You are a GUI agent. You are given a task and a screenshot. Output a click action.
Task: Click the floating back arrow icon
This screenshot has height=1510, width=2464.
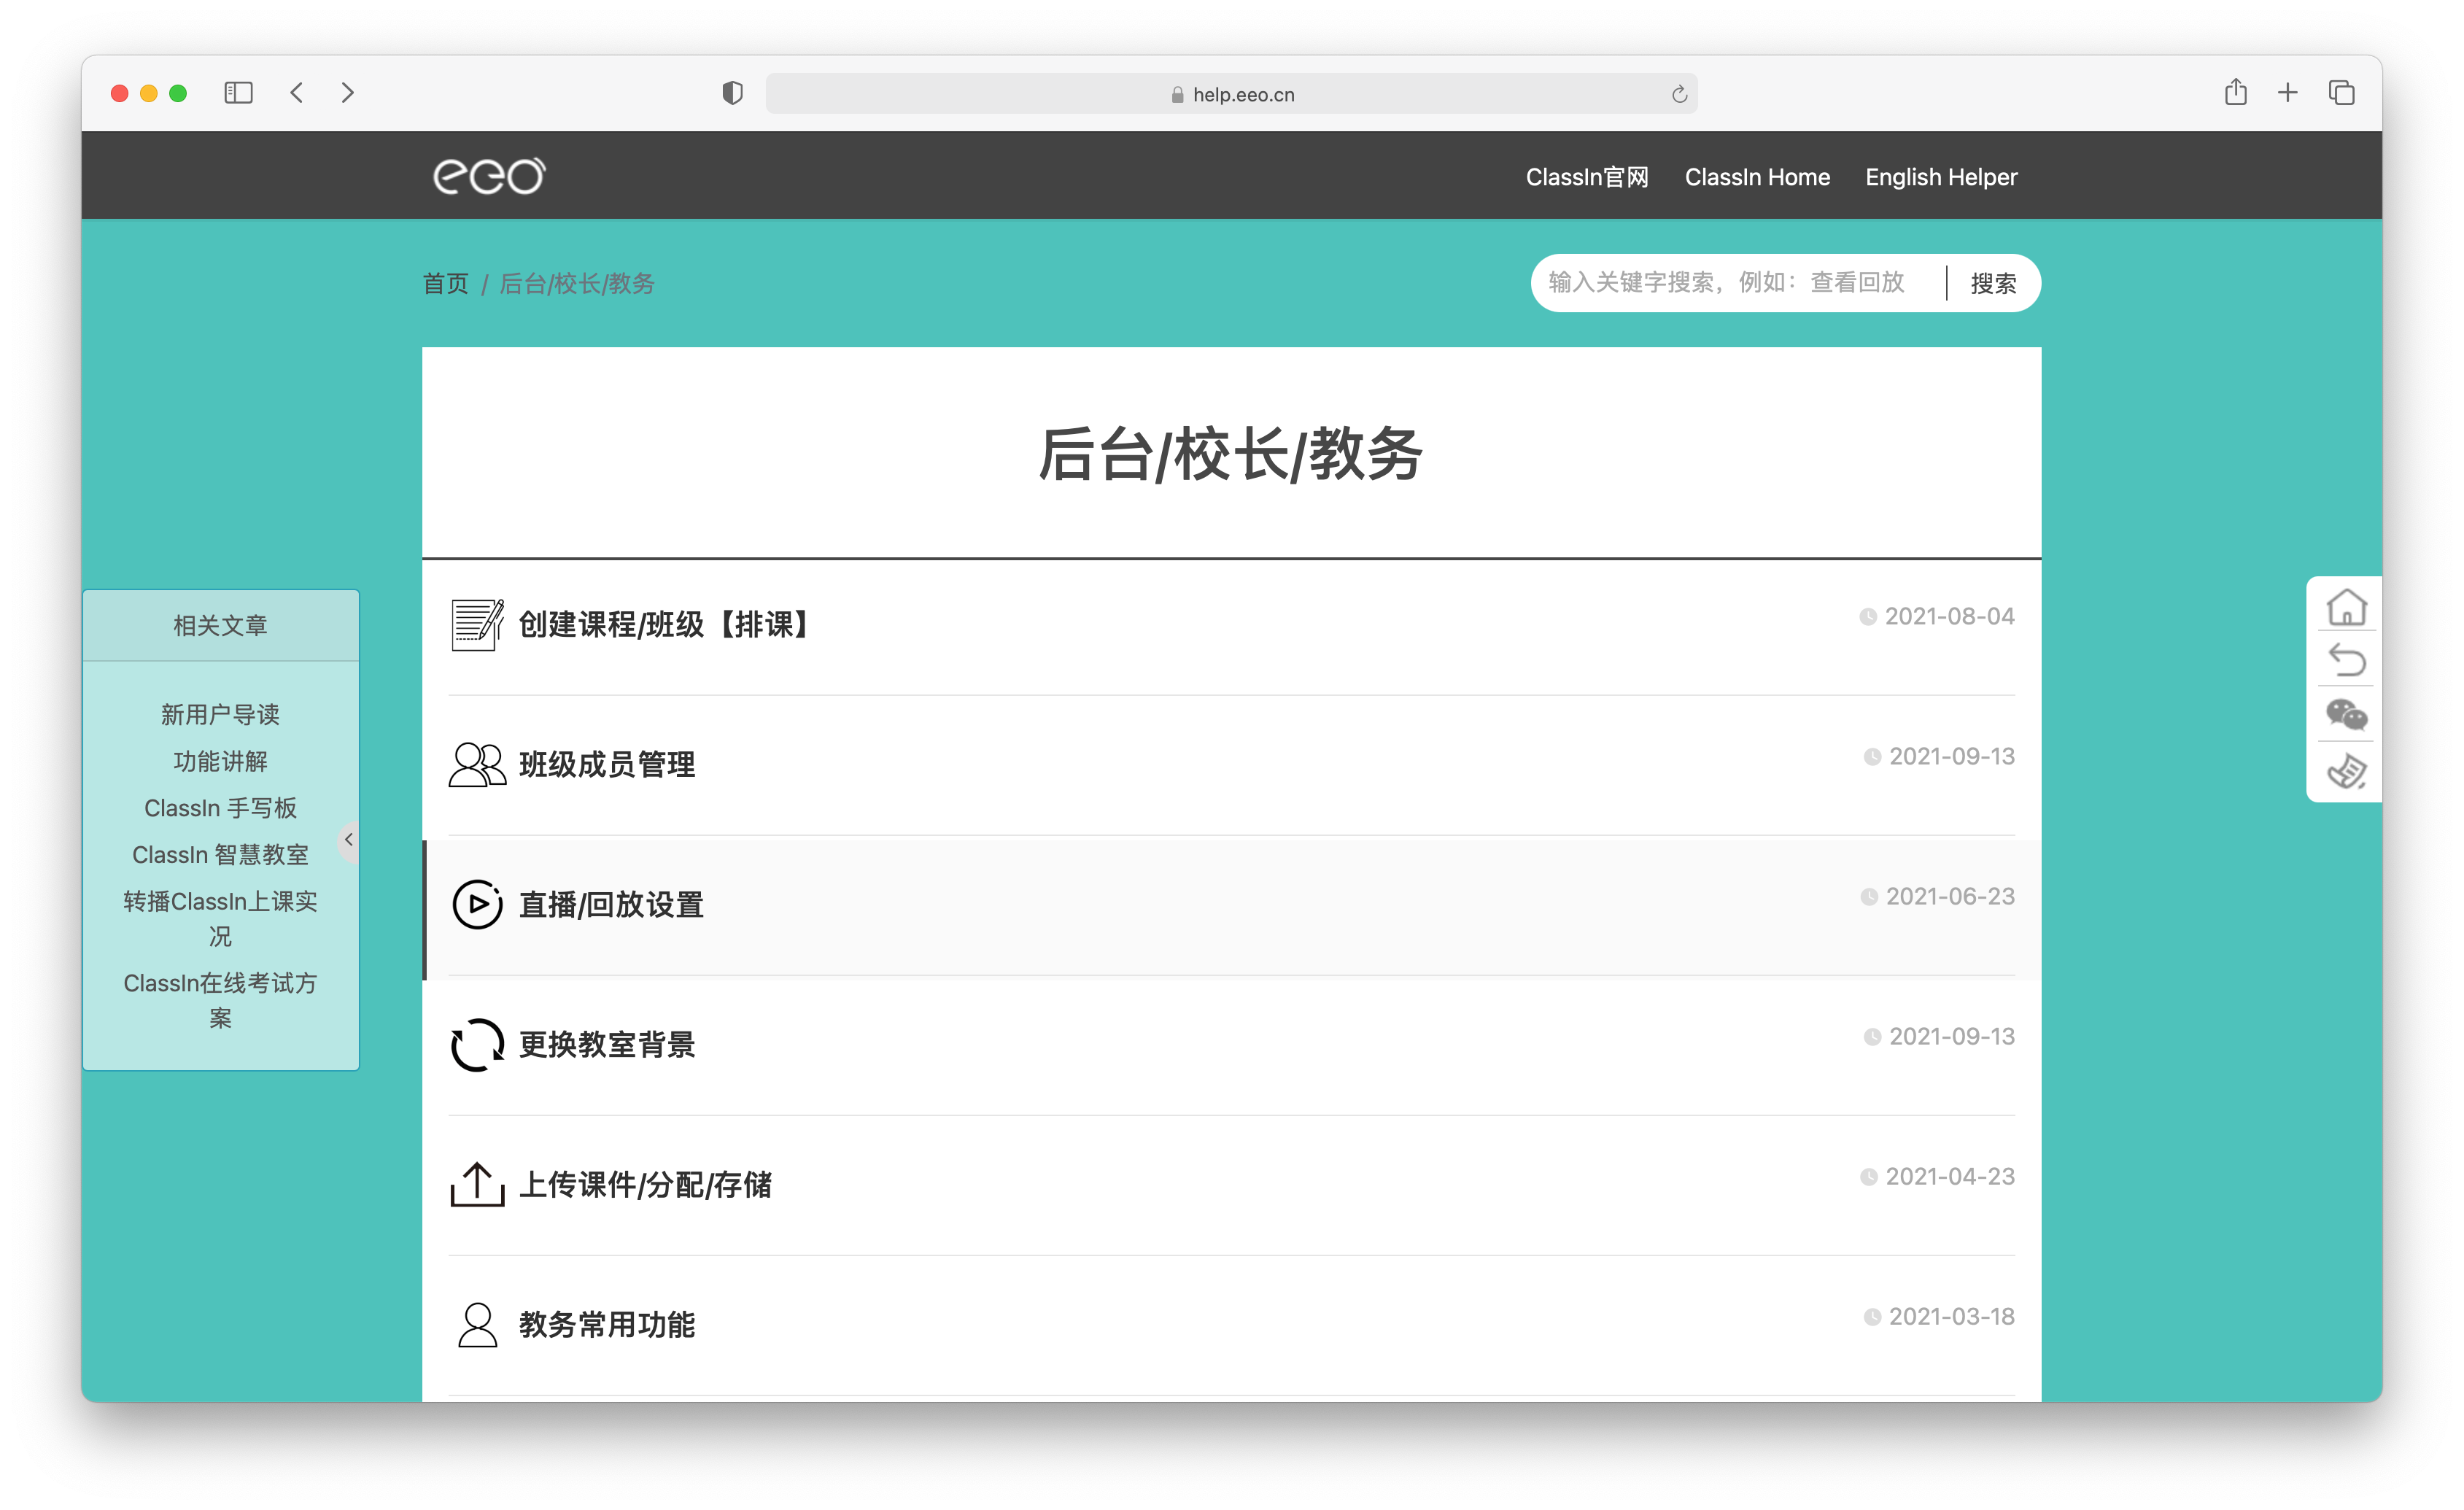point(2346,660)
